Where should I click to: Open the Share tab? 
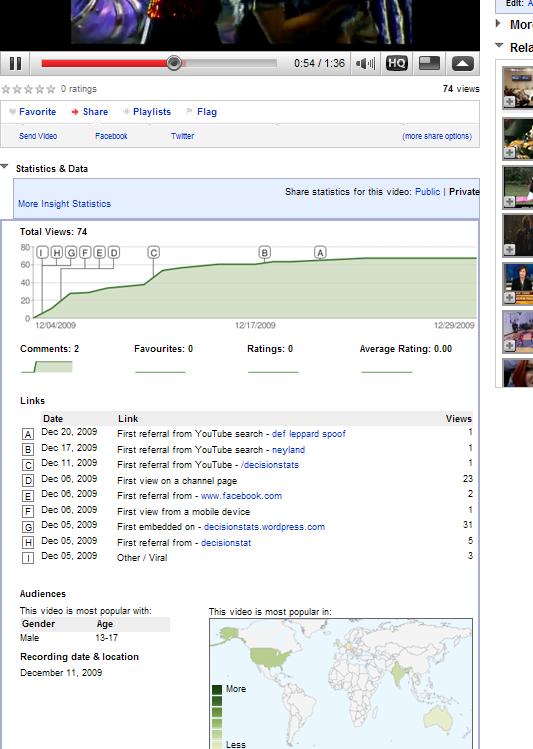95,112
